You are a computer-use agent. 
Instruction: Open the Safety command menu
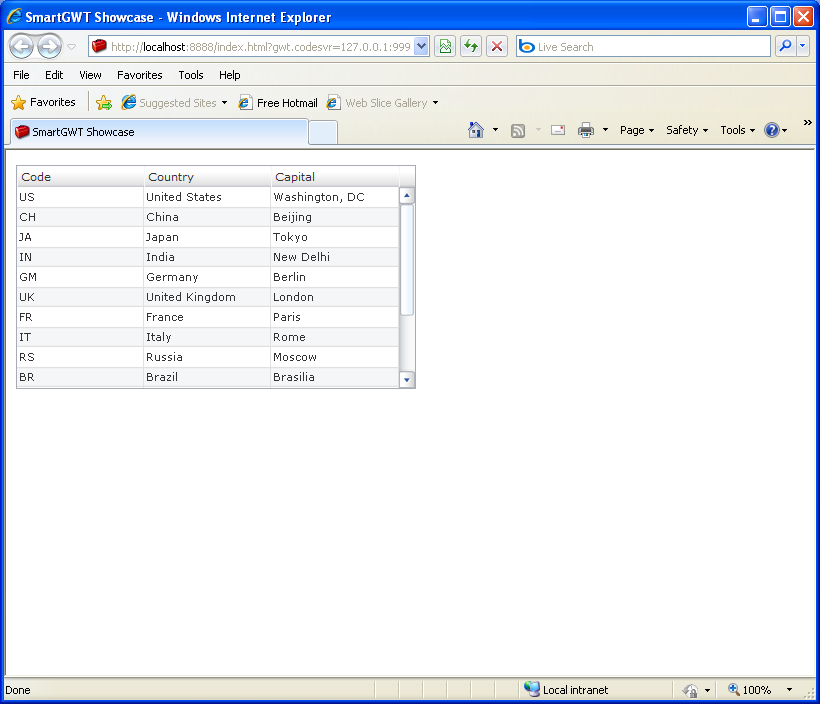(687, 130)
